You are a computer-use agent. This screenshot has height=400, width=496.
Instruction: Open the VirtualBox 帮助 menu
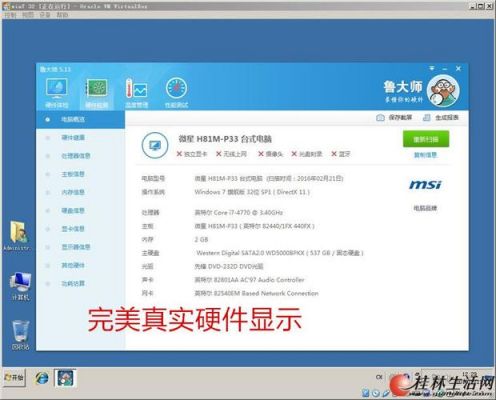(x=62, y=15)
